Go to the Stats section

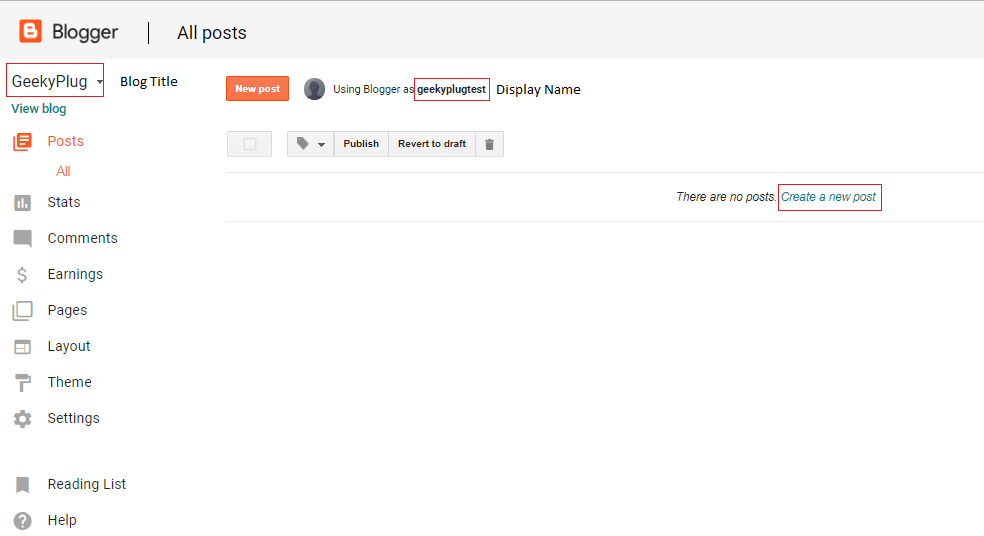click(64, 202)
